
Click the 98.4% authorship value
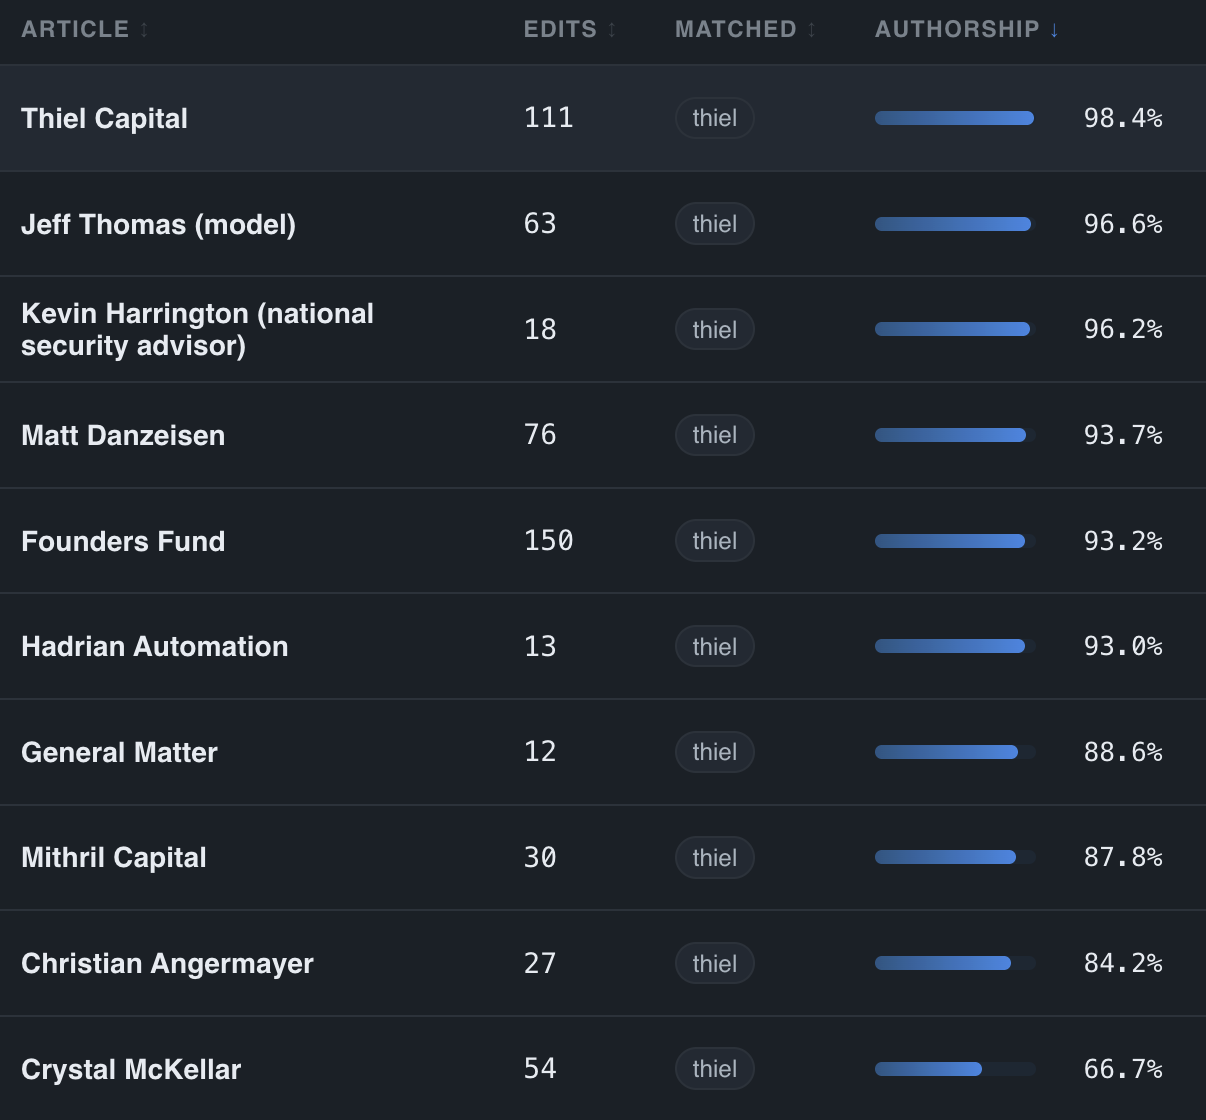click(x=1123, y=118)
